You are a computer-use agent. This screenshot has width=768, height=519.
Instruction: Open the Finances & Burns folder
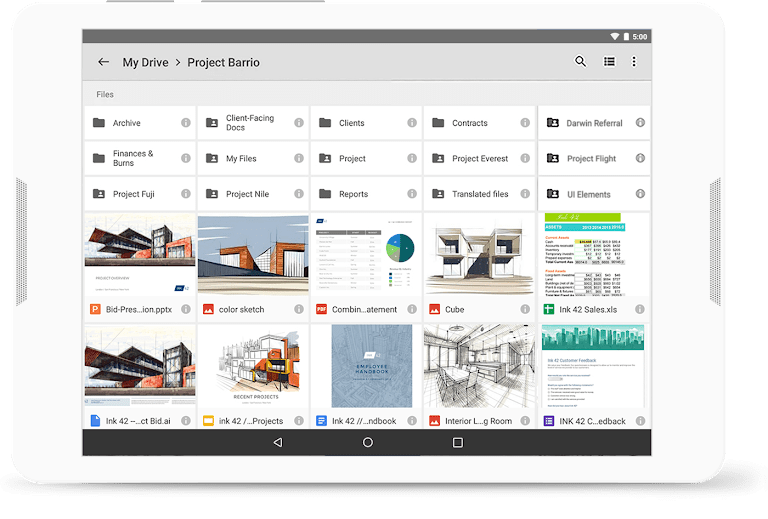[140, 158]
